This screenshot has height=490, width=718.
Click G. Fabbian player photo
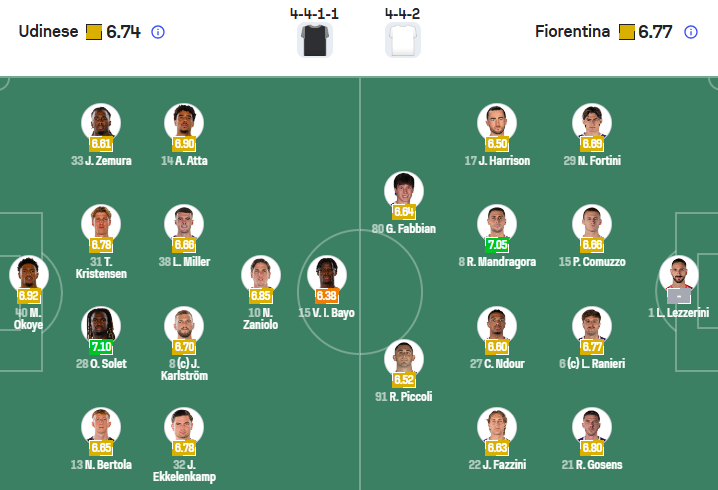coord(404,190)
